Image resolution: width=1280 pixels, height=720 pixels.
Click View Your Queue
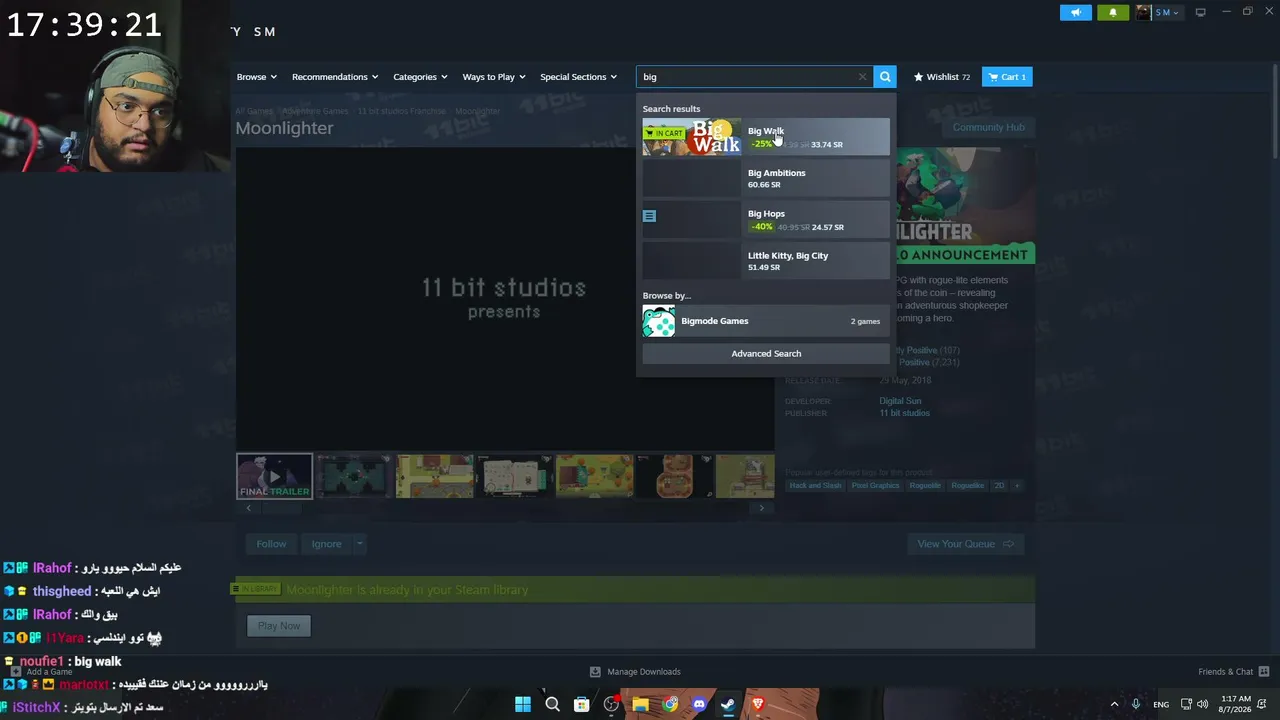(965, 544)
